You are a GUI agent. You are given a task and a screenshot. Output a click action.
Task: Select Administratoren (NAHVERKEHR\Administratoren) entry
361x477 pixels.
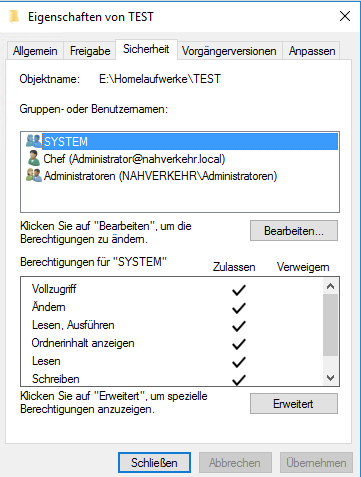[160, 176]
